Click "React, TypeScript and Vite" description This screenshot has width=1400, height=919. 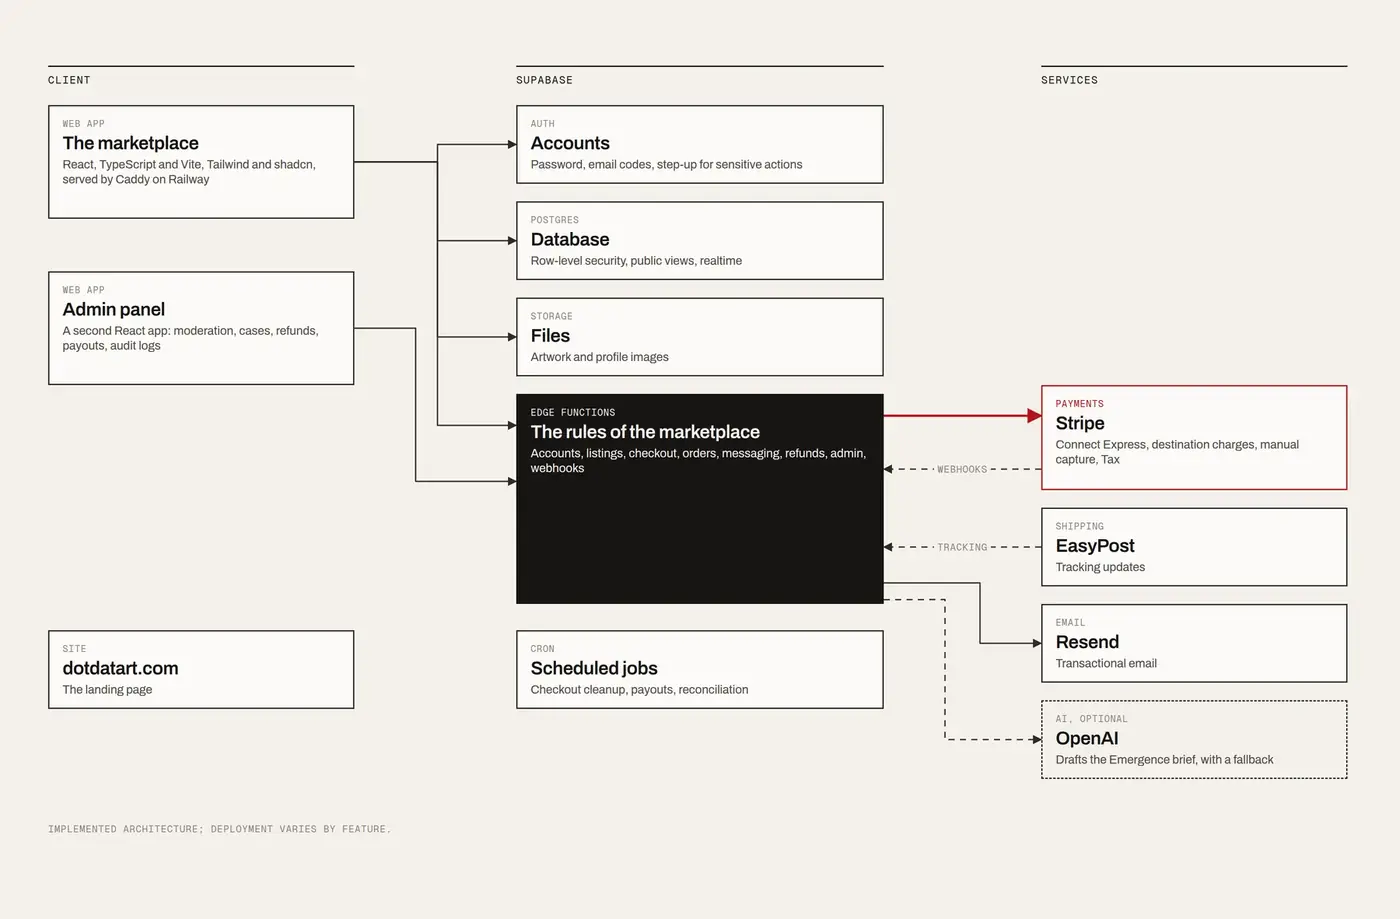[189, 172]
